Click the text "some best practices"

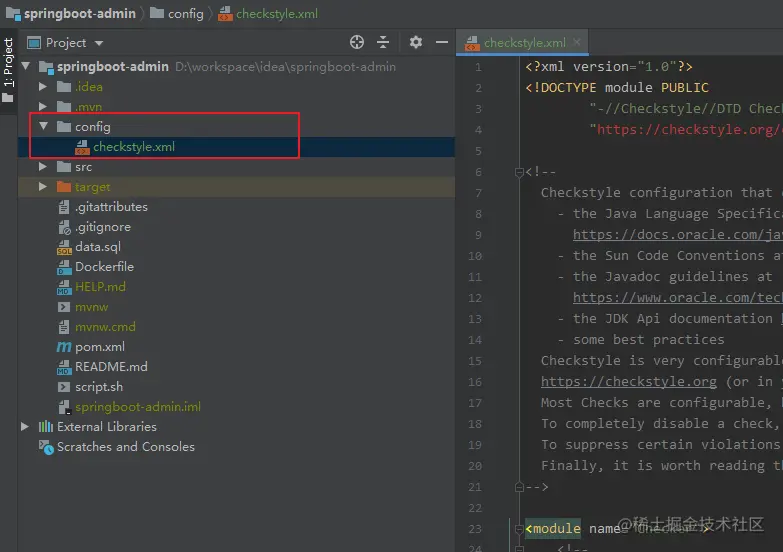pos(649,340)
